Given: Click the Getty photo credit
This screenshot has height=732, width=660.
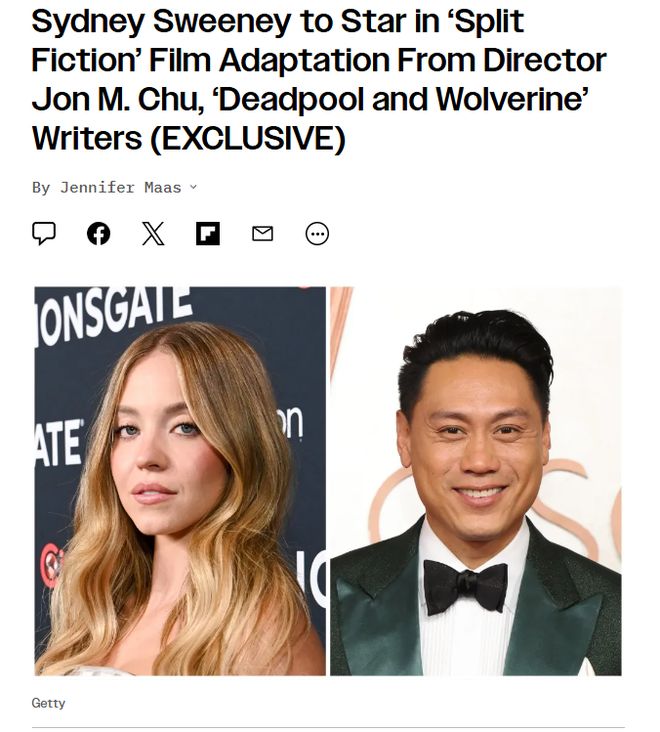Looking at the screenshot, I should (49, 703).
